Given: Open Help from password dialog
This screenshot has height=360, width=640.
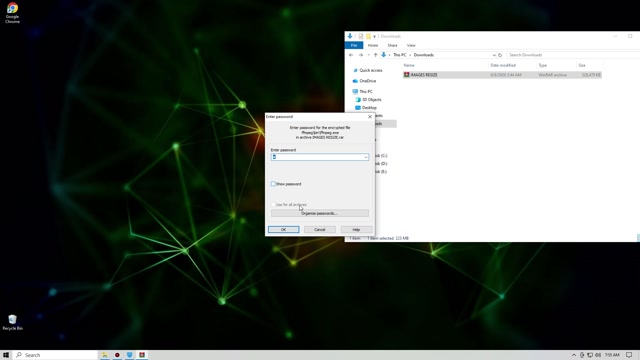Looking at the screenshot, I should [356, 229].
